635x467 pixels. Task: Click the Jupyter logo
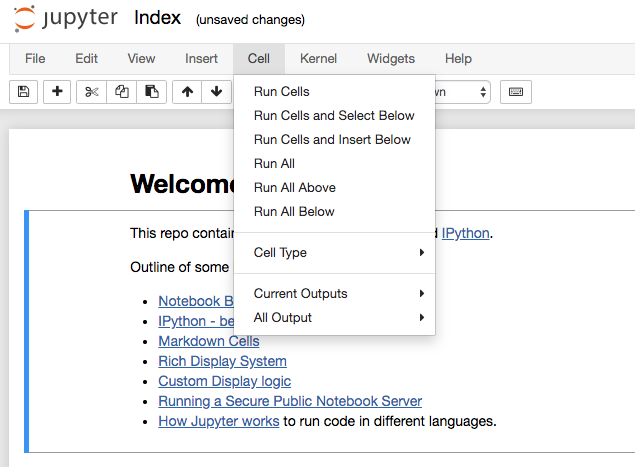(66, 18)
